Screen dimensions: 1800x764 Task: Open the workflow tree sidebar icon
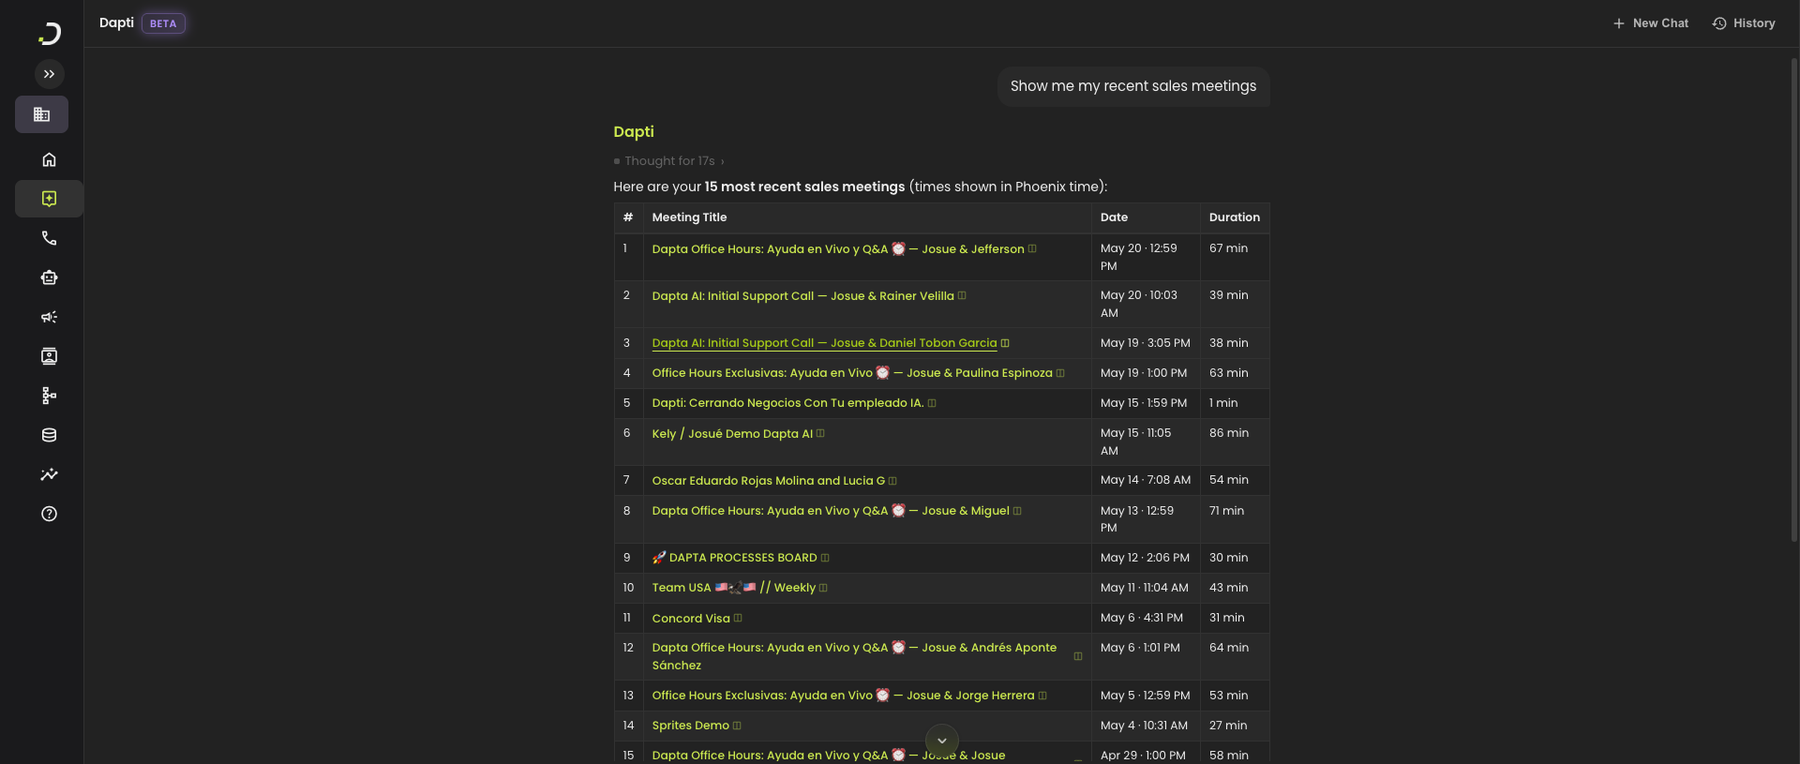pos(49,396)
